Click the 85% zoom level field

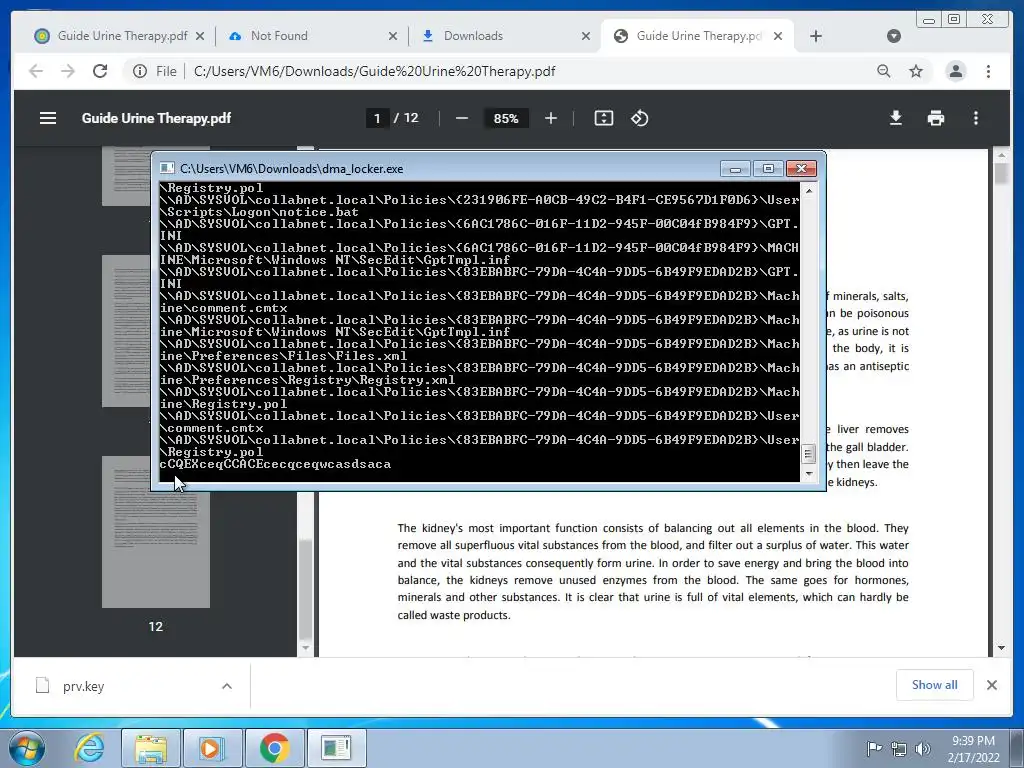click(506, 118)
